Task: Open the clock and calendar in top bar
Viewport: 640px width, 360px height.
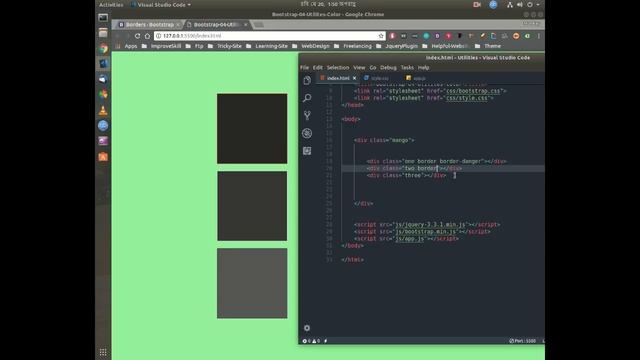Action: 329,4
